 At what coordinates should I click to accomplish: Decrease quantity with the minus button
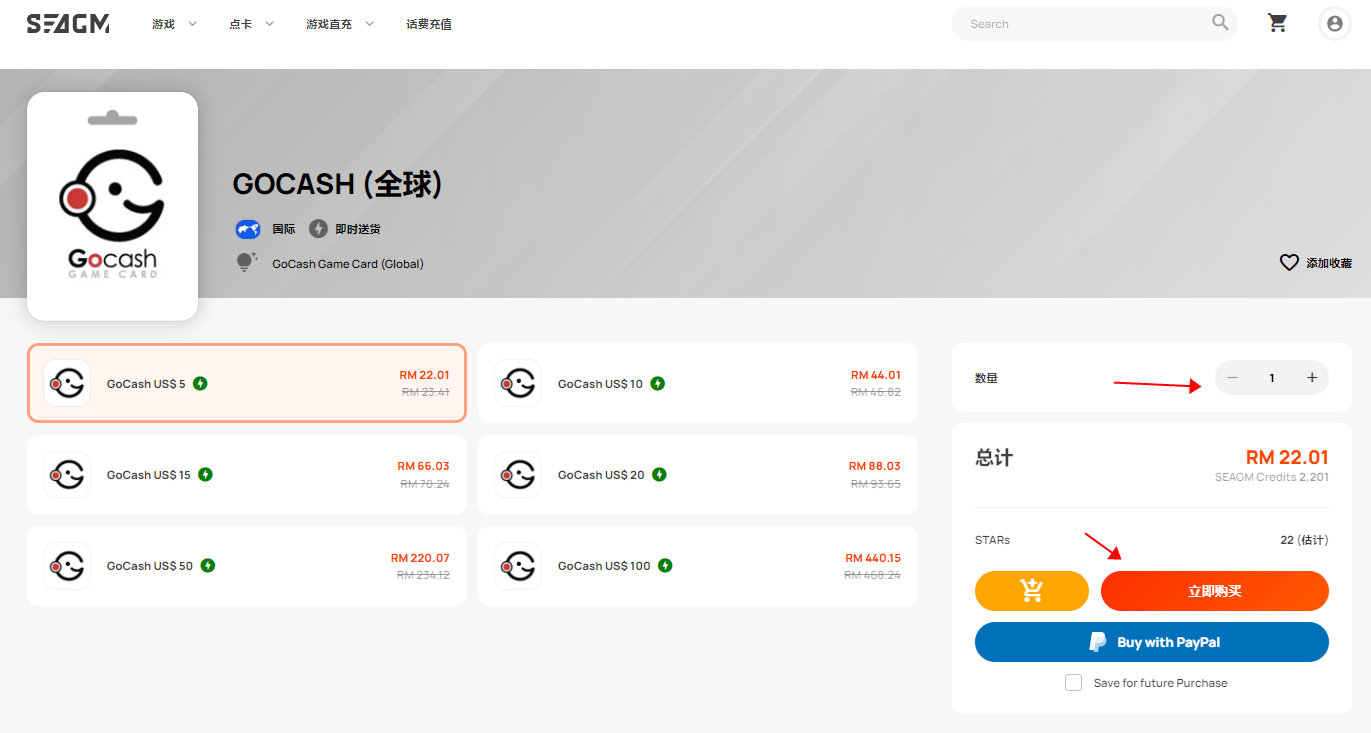coord(1232,377)
